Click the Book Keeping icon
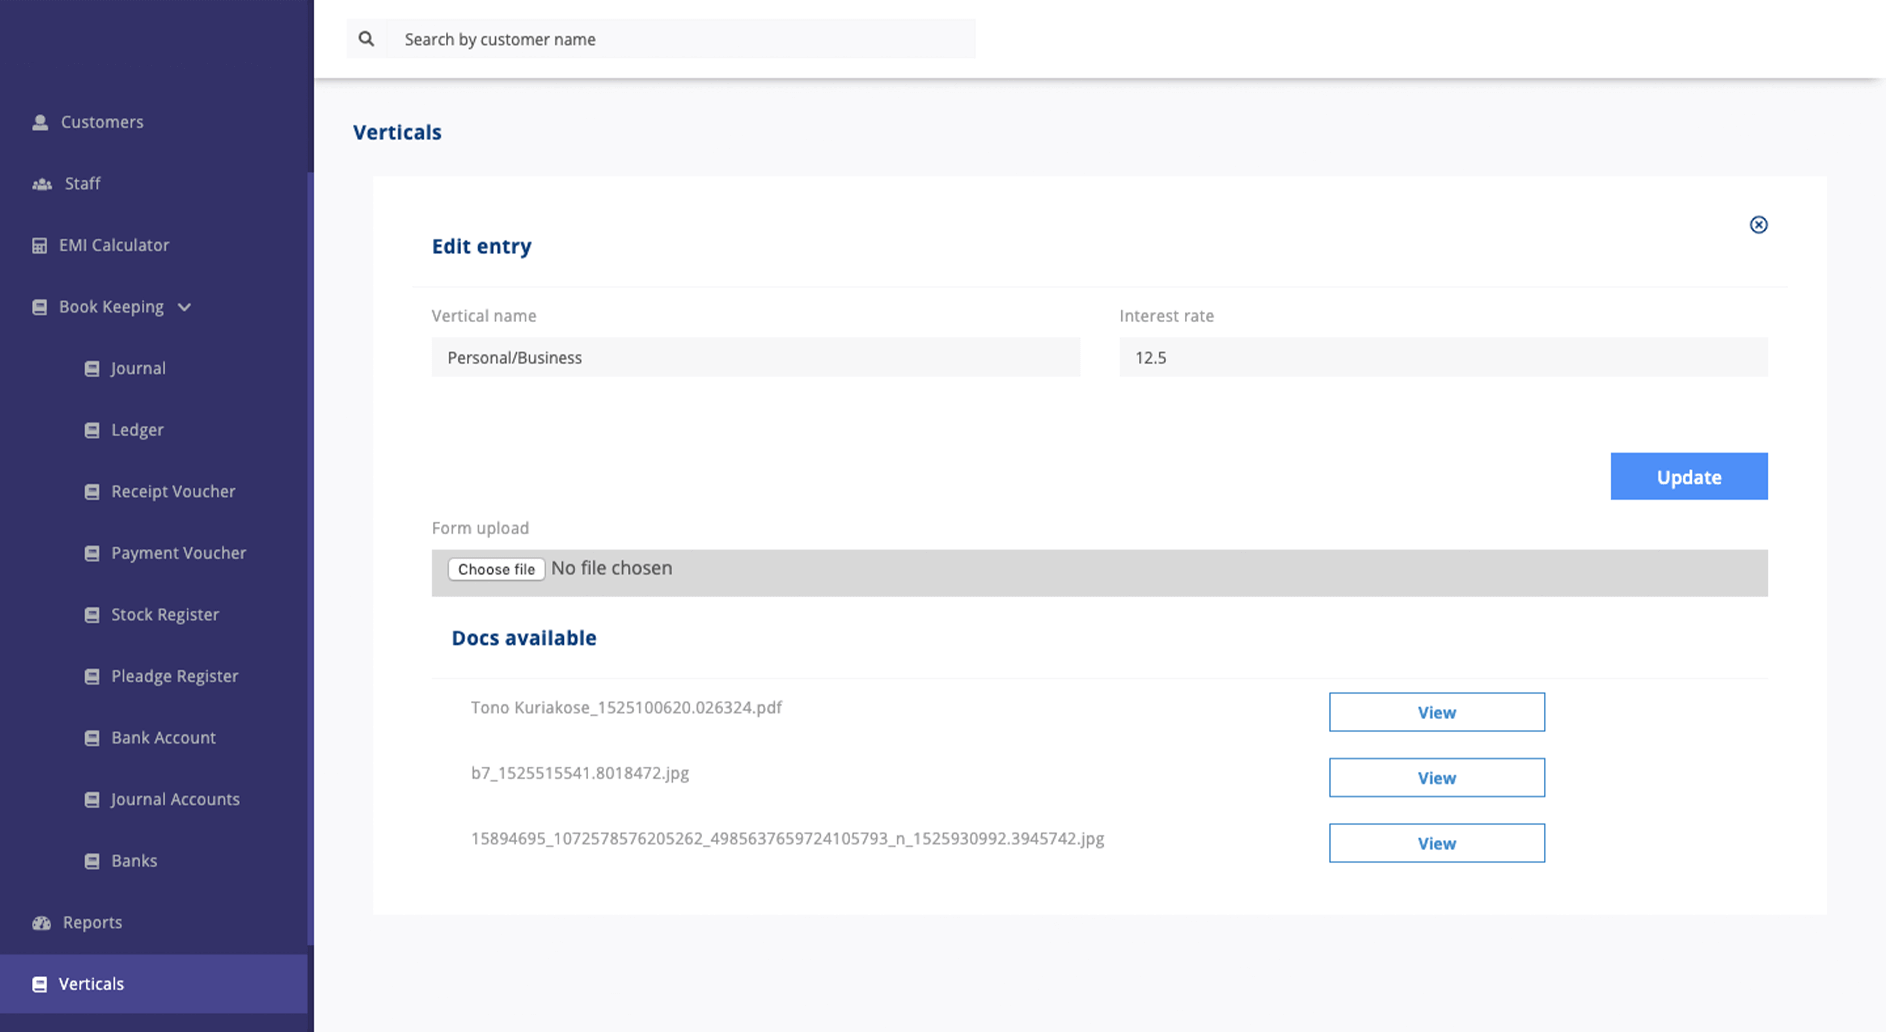The height and width of the screenshot is (1032, 1886). coord(40,307)
